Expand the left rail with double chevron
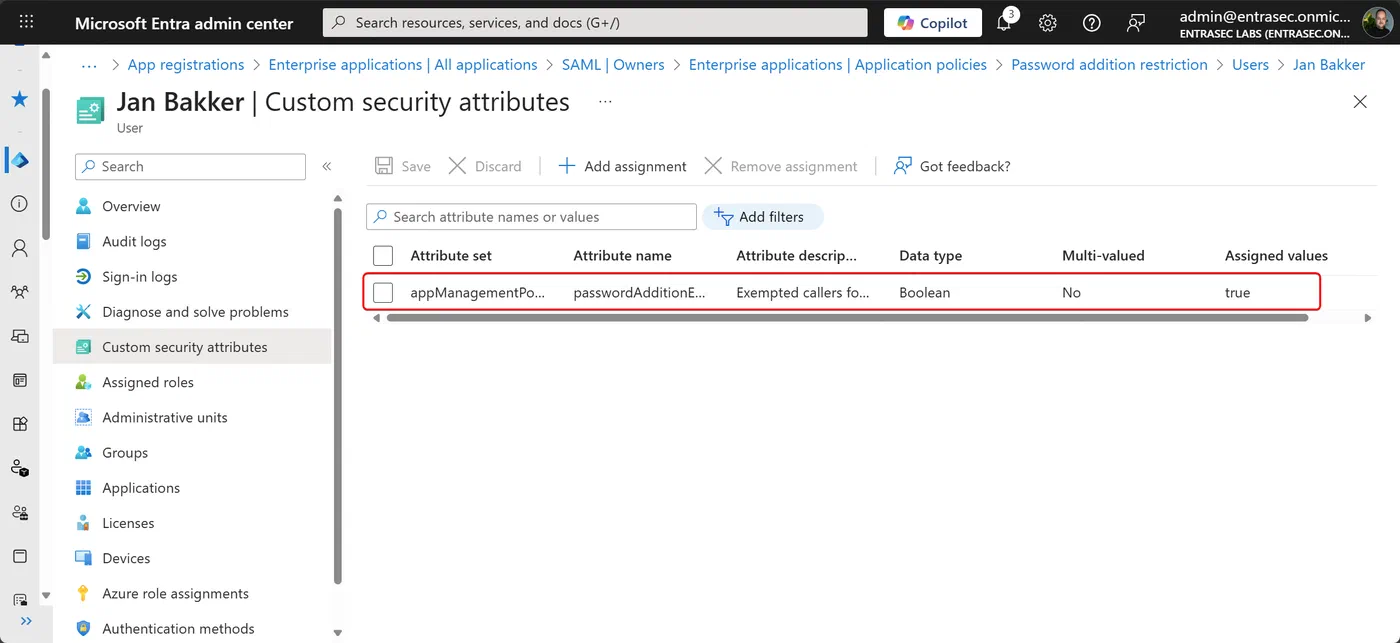 tap(26, 621)
